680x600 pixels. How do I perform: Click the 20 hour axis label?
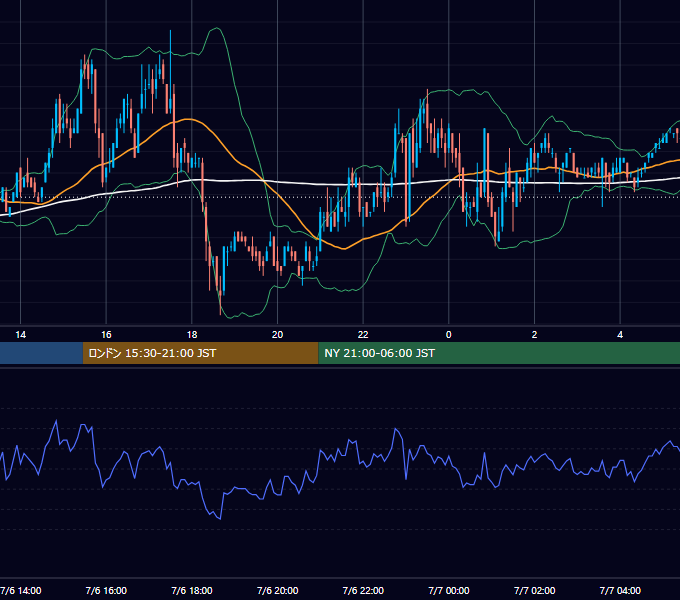pyautogui.click(x=277, y=335)
